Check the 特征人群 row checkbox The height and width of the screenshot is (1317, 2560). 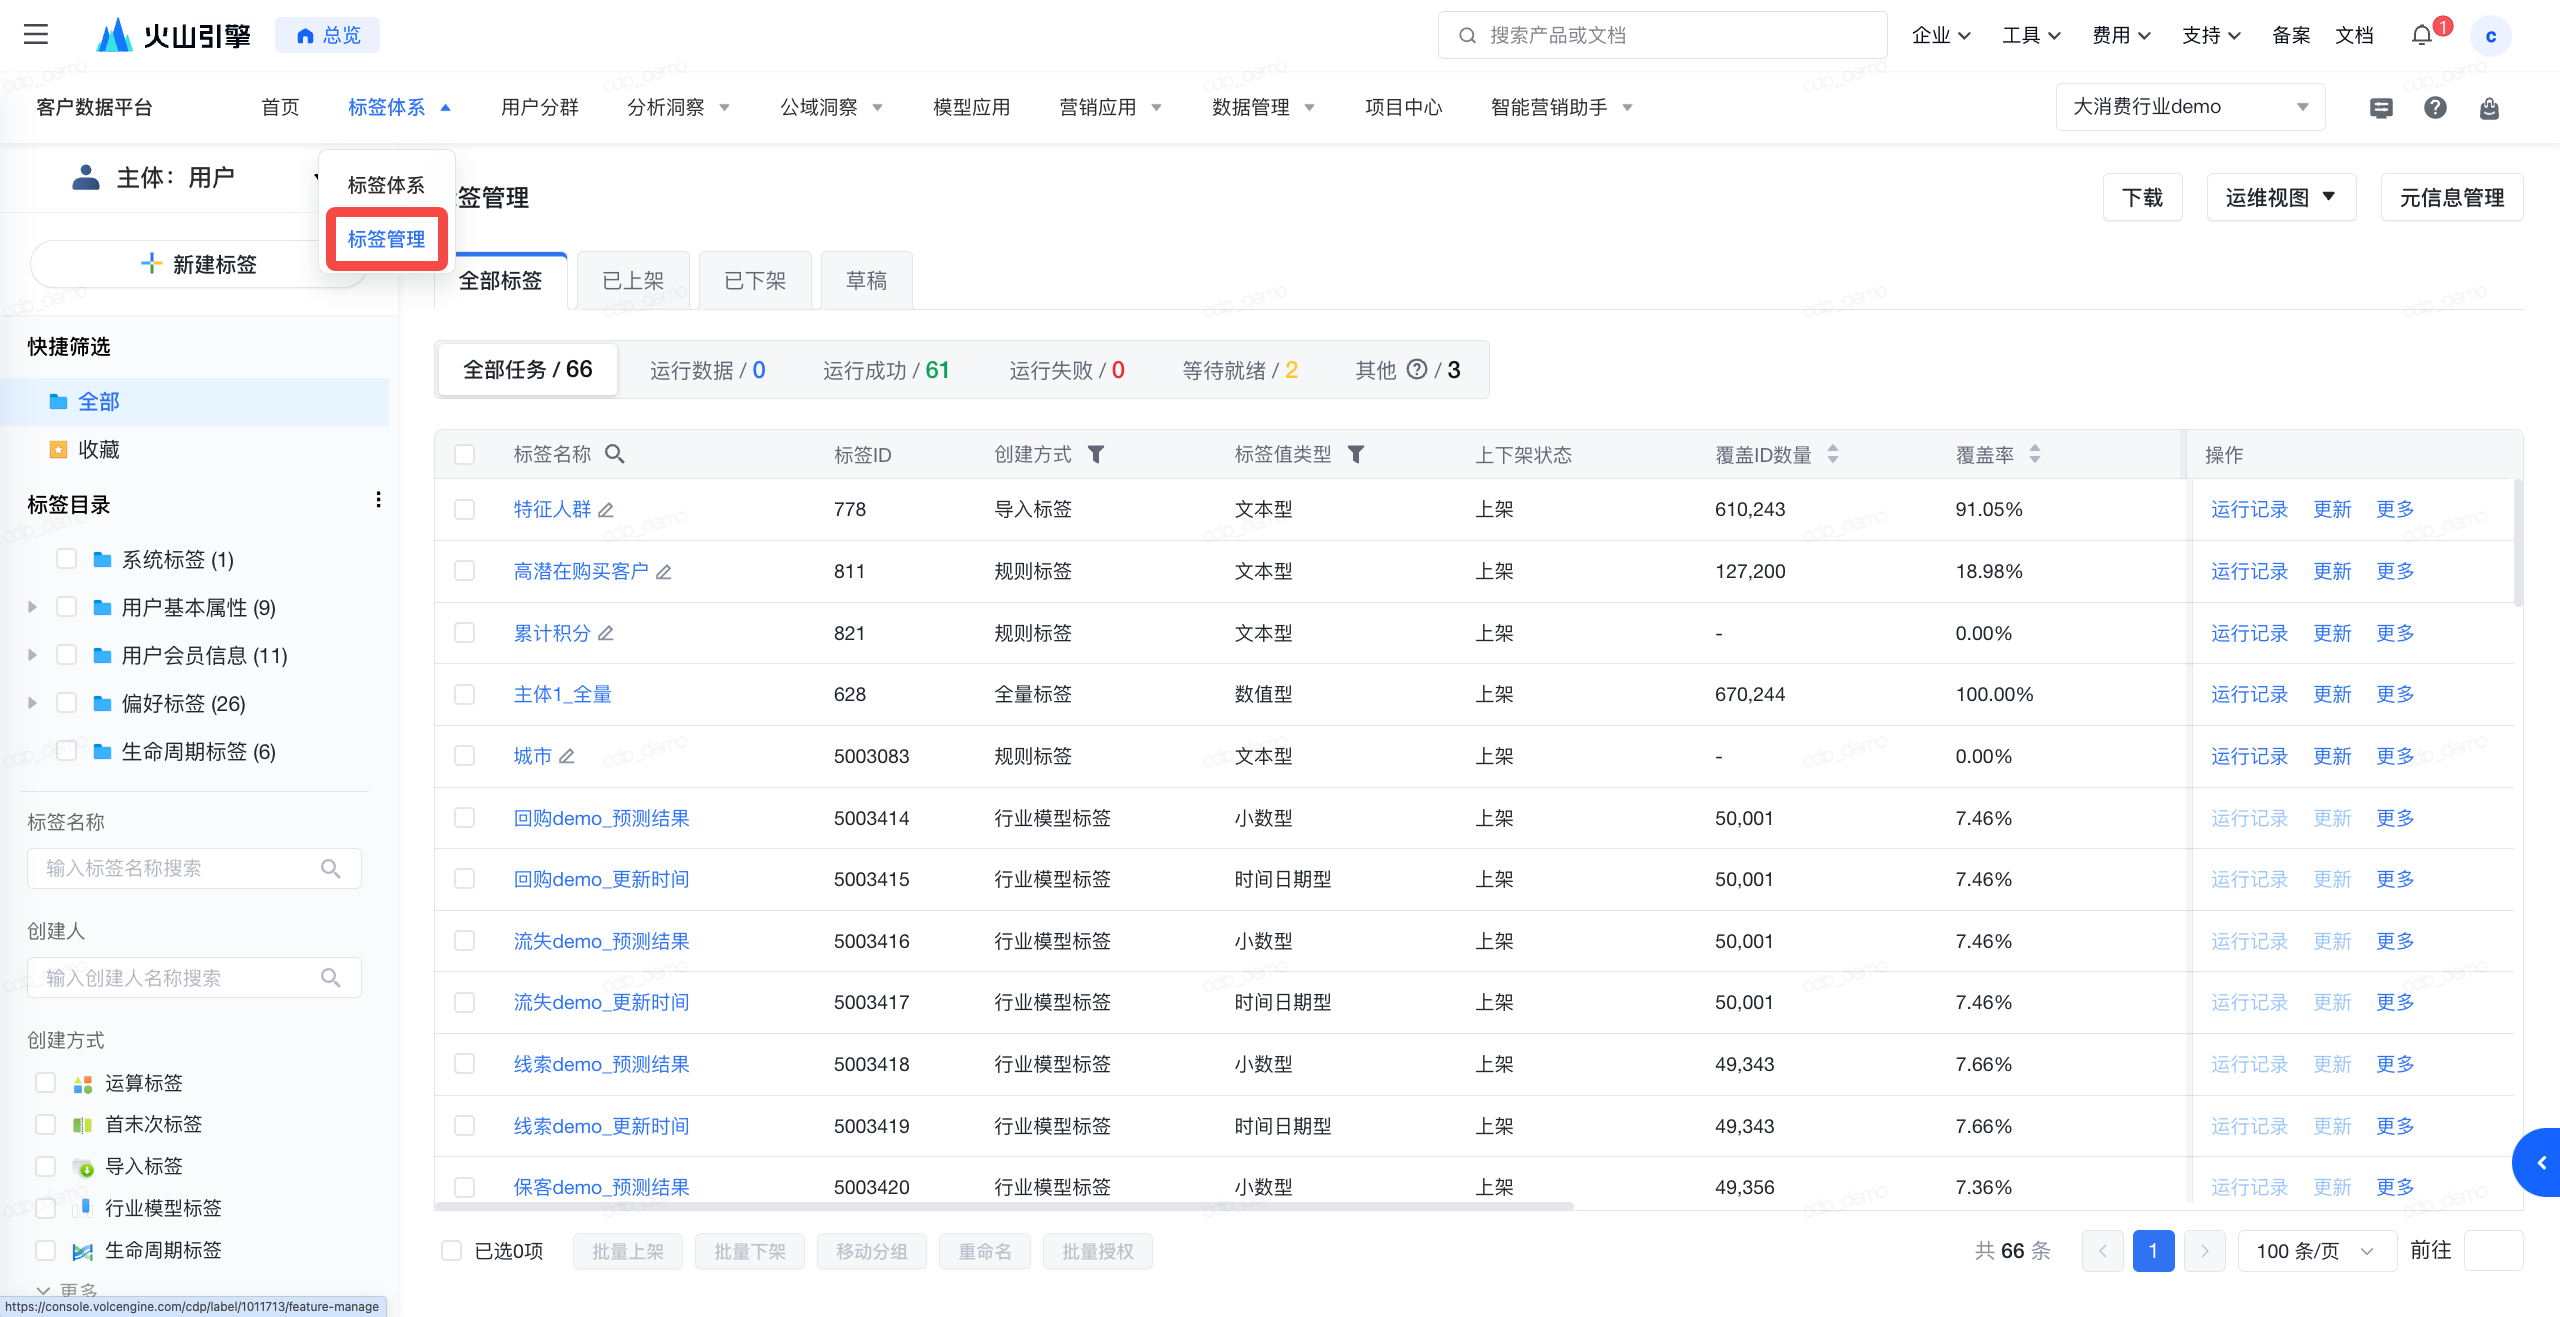click(x=465, y=509)
